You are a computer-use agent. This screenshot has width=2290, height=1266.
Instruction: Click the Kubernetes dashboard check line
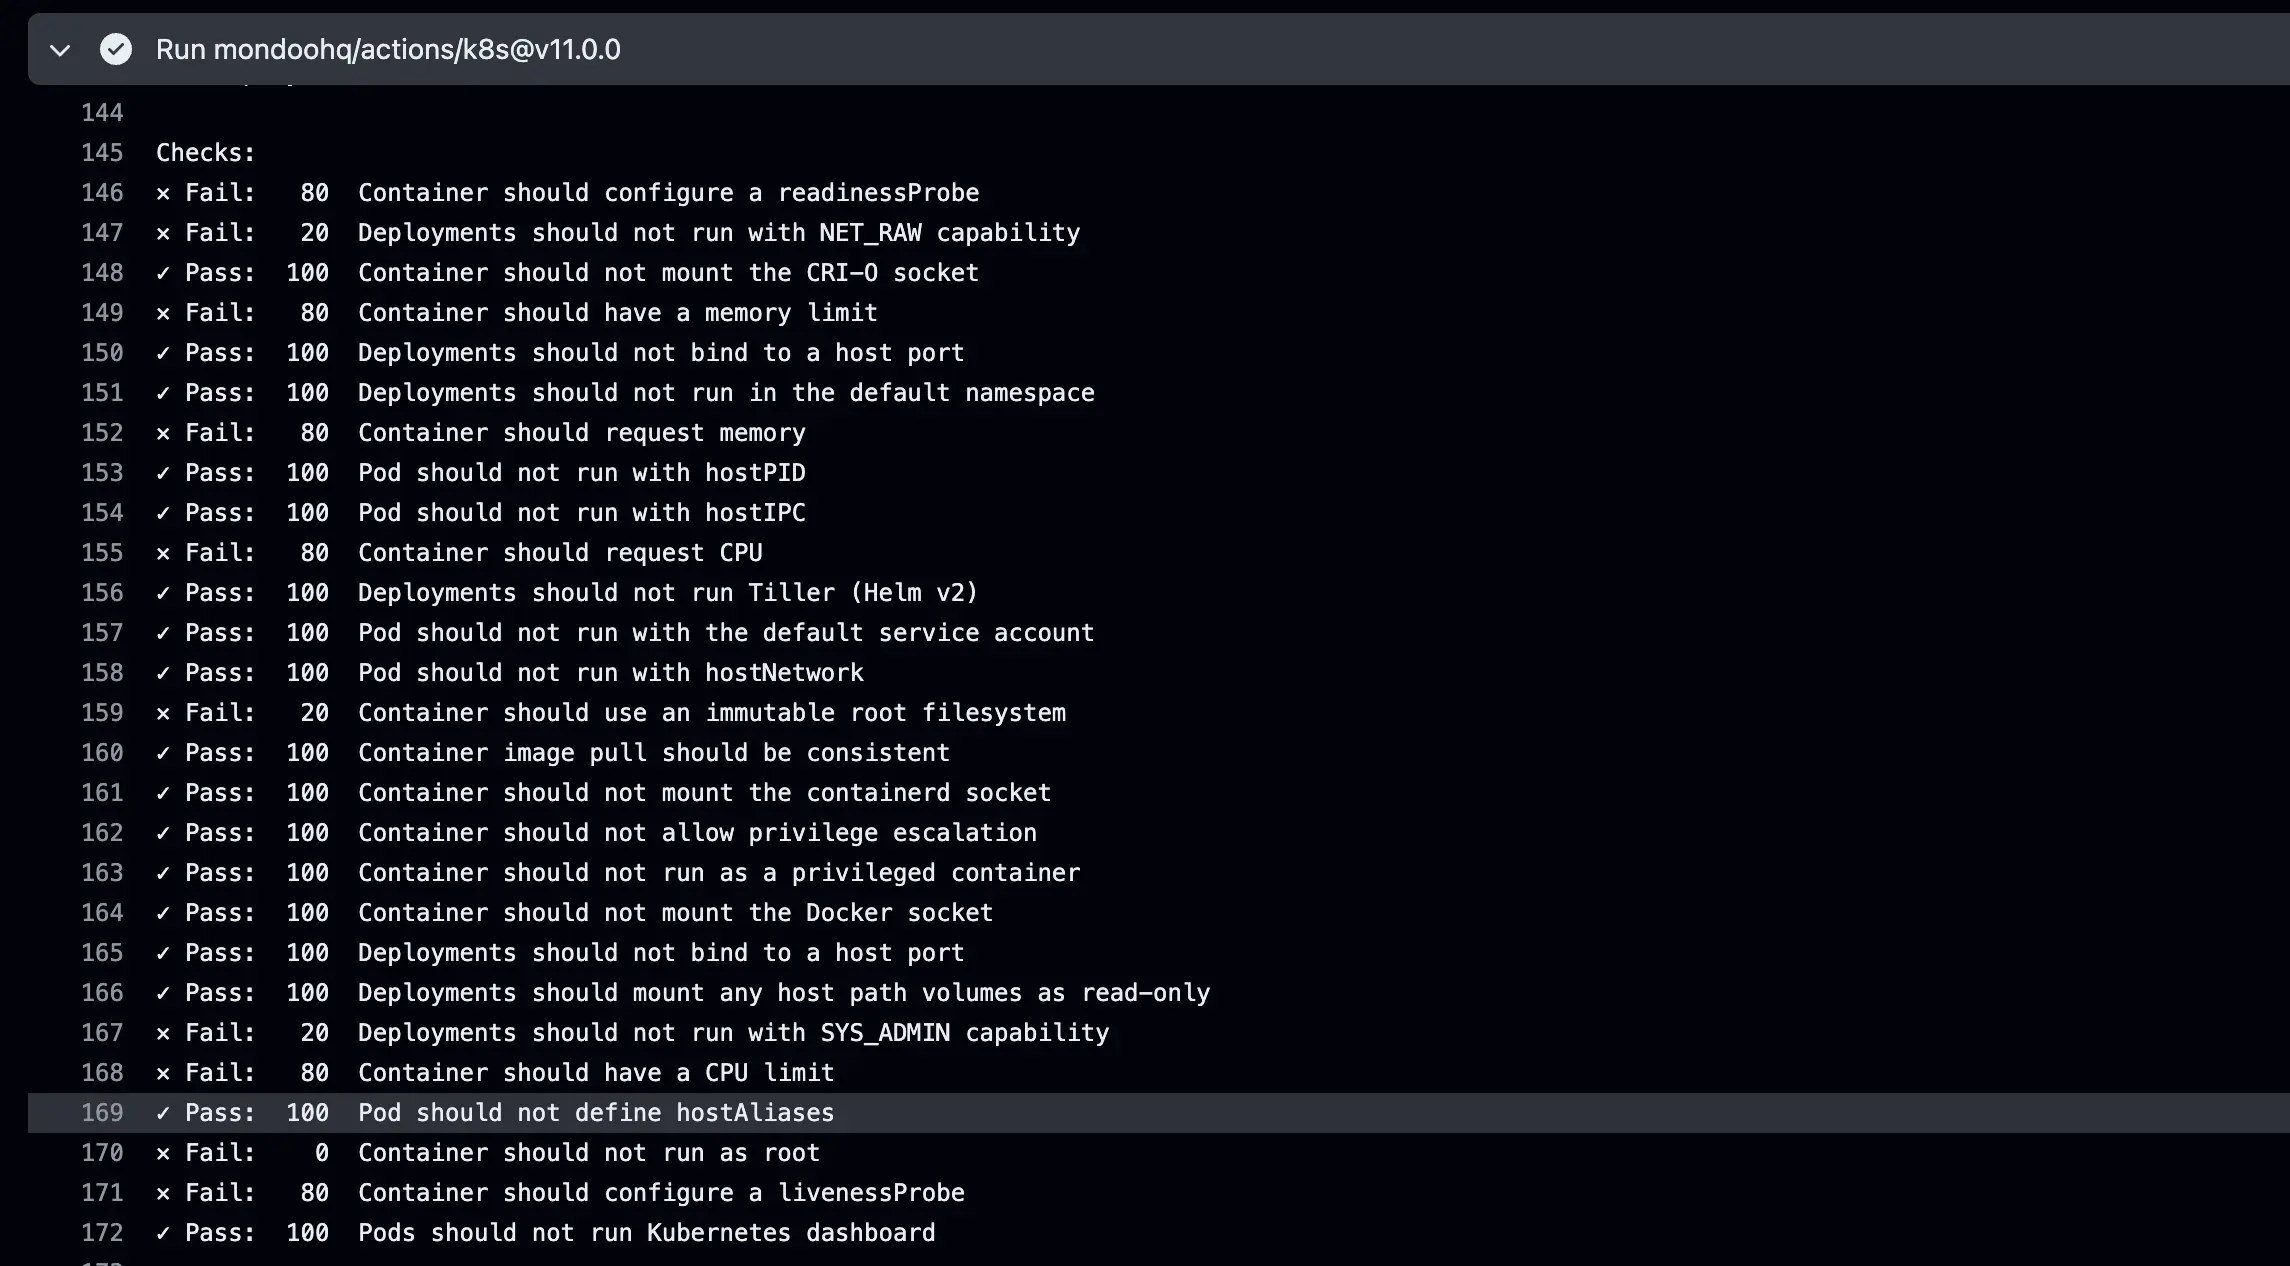click(x=546, y=1233)
